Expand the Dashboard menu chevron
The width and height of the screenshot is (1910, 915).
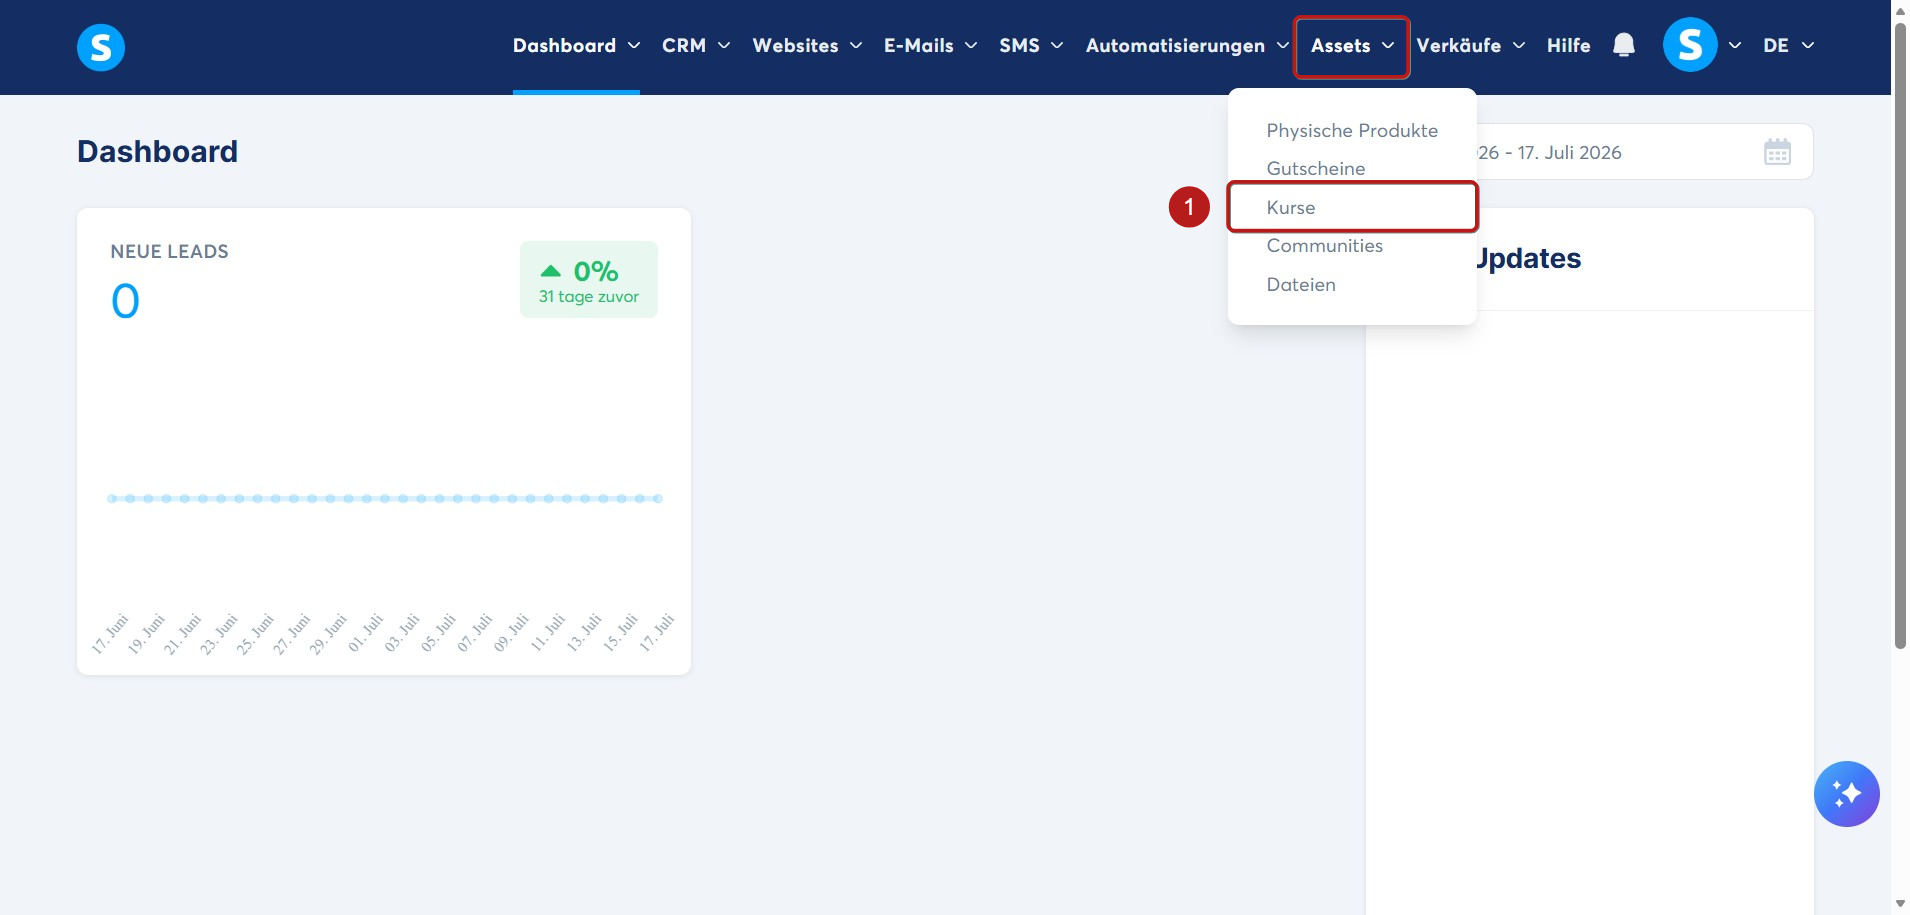(634, 45)
